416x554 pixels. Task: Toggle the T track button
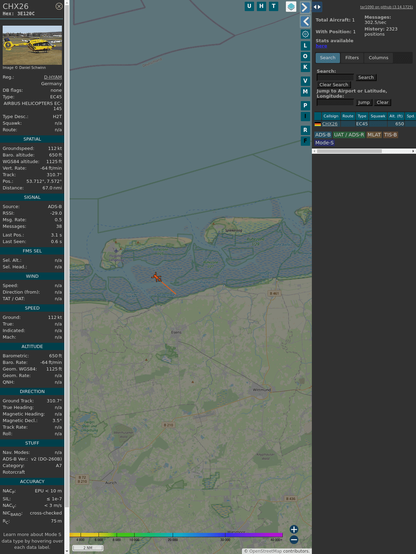(x=273, y=6)
